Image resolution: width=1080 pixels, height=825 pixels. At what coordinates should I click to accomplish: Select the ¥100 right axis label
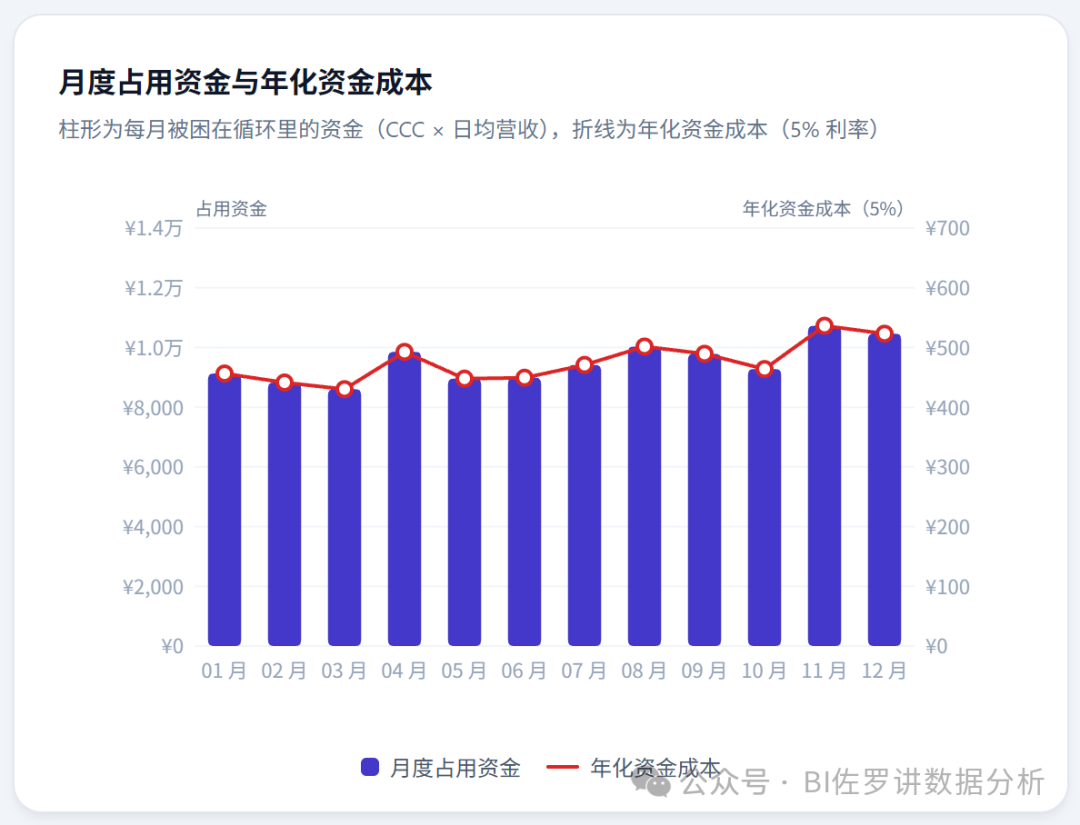(x=947, y=587)
